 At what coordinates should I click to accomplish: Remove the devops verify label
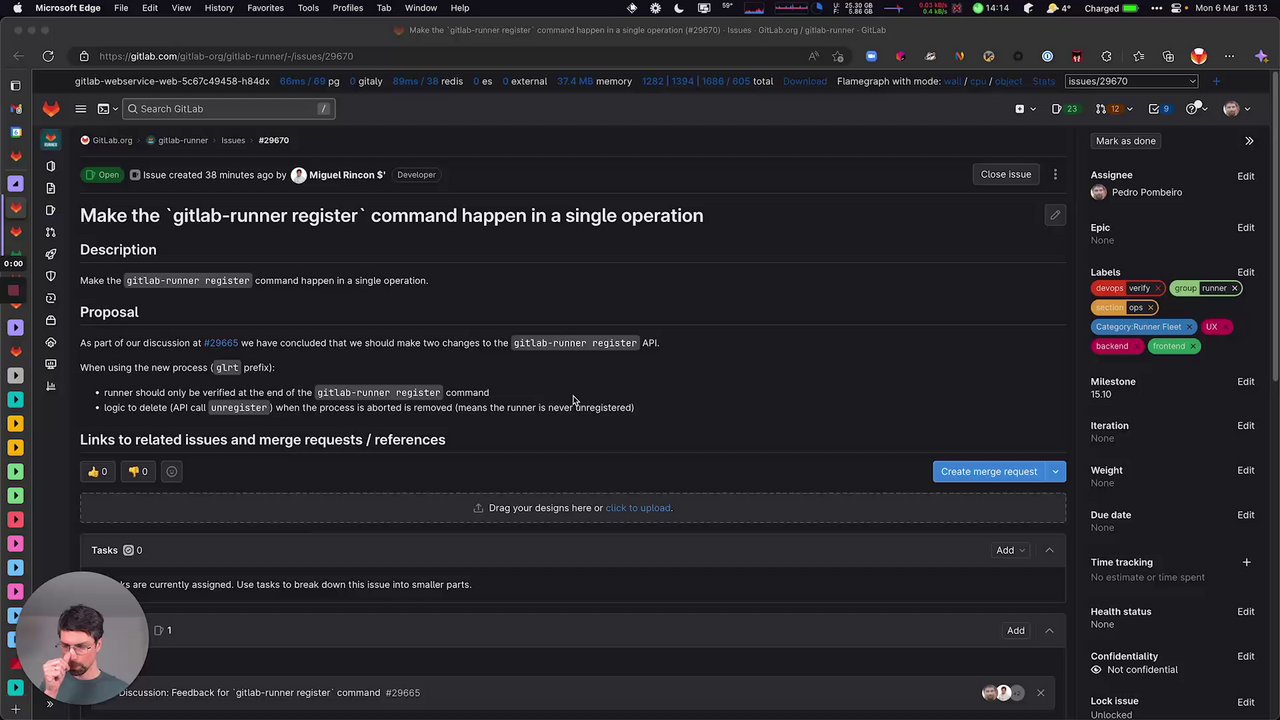coord(1158,288)
